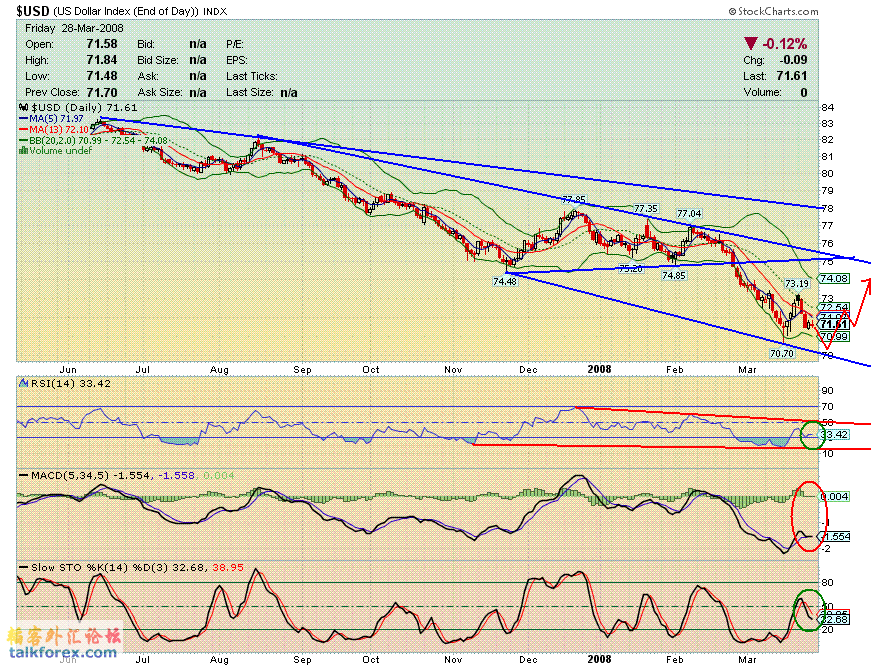
Task: Click the candlestick icon beside $USD (Daily)
Action: pyautogui.click(x=23, y=107)
